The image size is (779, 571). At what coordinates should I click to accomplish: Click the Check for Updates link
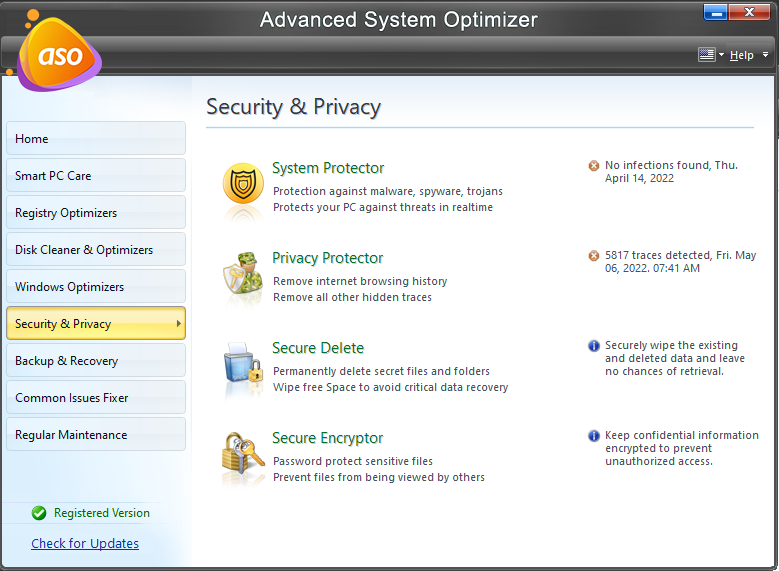[x=85, y=543]
